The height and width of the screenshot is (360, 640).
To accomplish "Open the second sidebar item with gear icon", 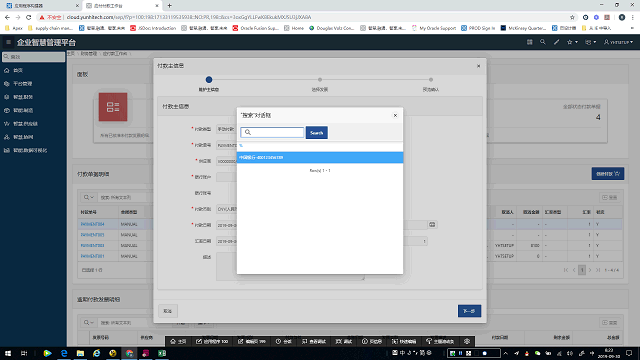I will (33, 84).
